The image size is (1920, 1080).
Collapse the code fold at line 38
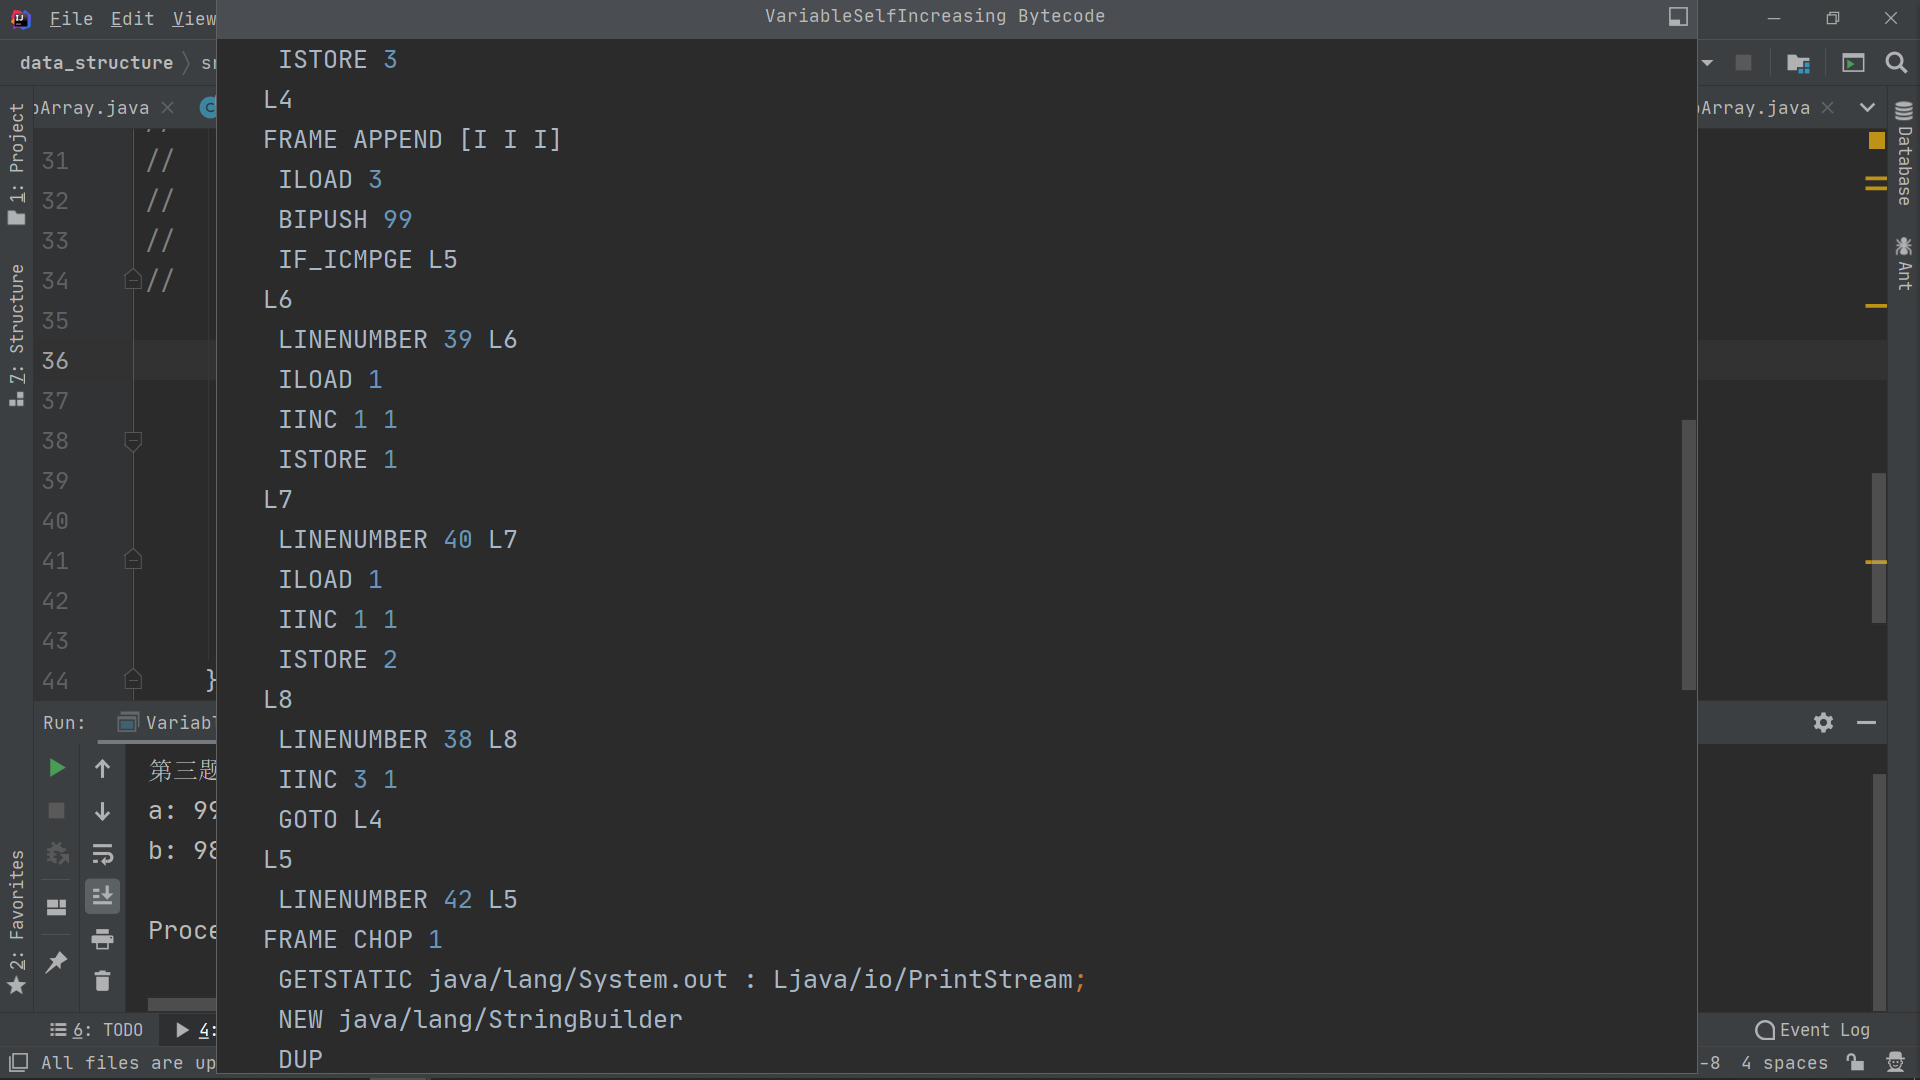coord(133,441)
